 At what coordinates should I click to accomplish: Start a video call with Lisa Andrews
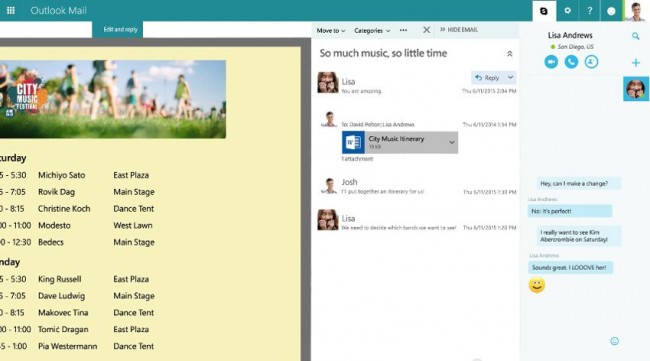click(x=551, y=62)
